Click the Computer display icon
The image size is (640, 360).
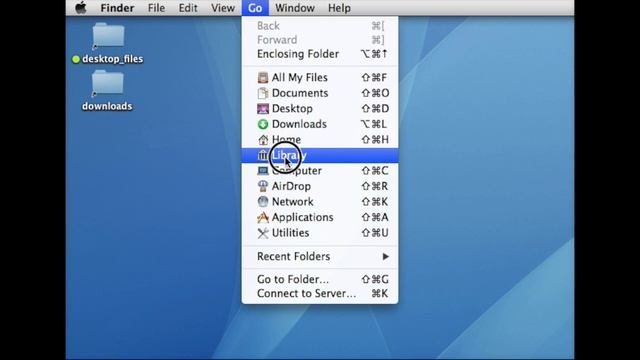pos(263,171)
